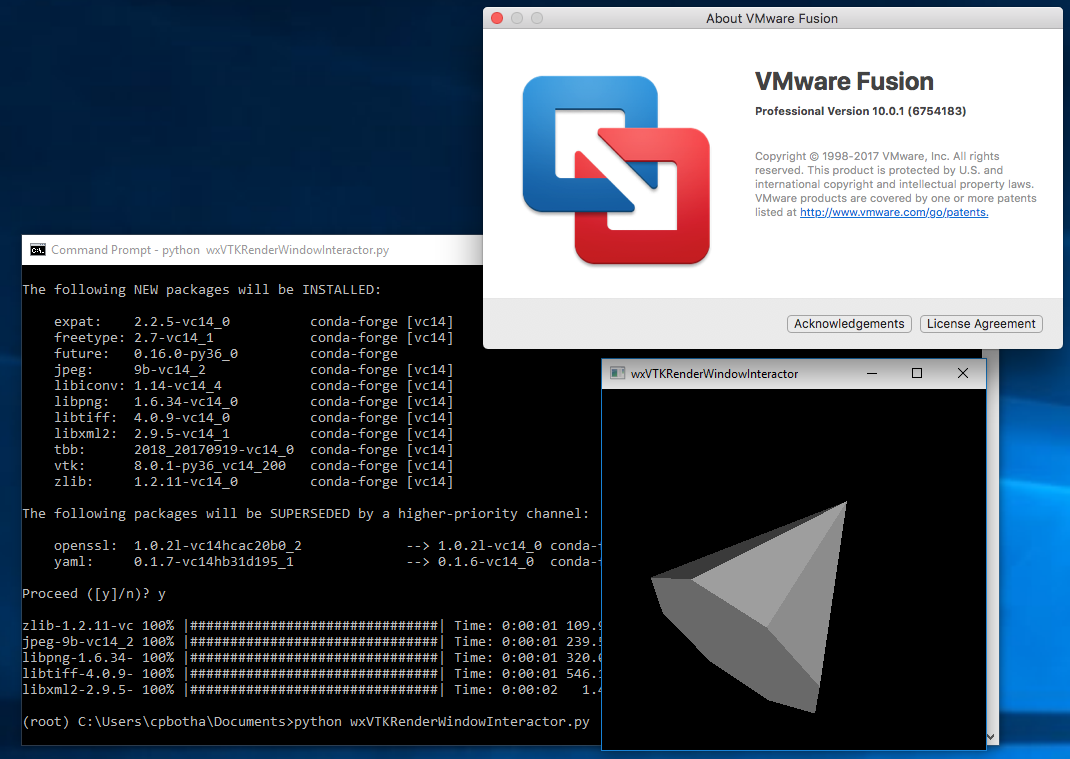
Task: Click the 'yaml:' package name
Action: click(x=74, y=562)
